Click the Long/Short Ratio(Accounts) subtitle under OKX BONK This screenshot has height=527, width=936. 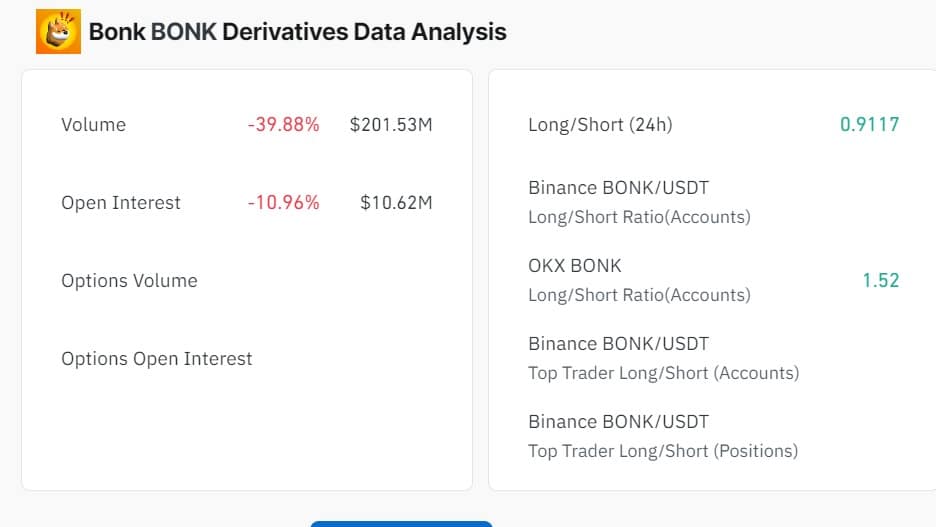pos(638,295)
